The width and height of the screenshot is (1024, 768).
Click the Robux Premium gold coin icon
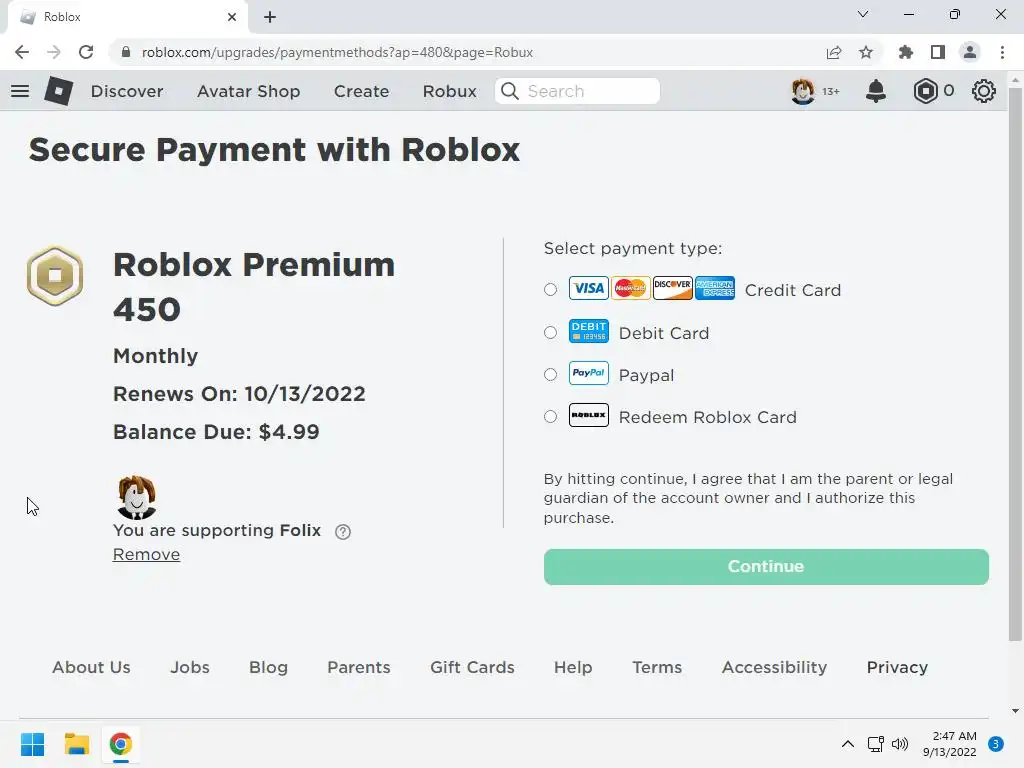click(x=55, y=276)
